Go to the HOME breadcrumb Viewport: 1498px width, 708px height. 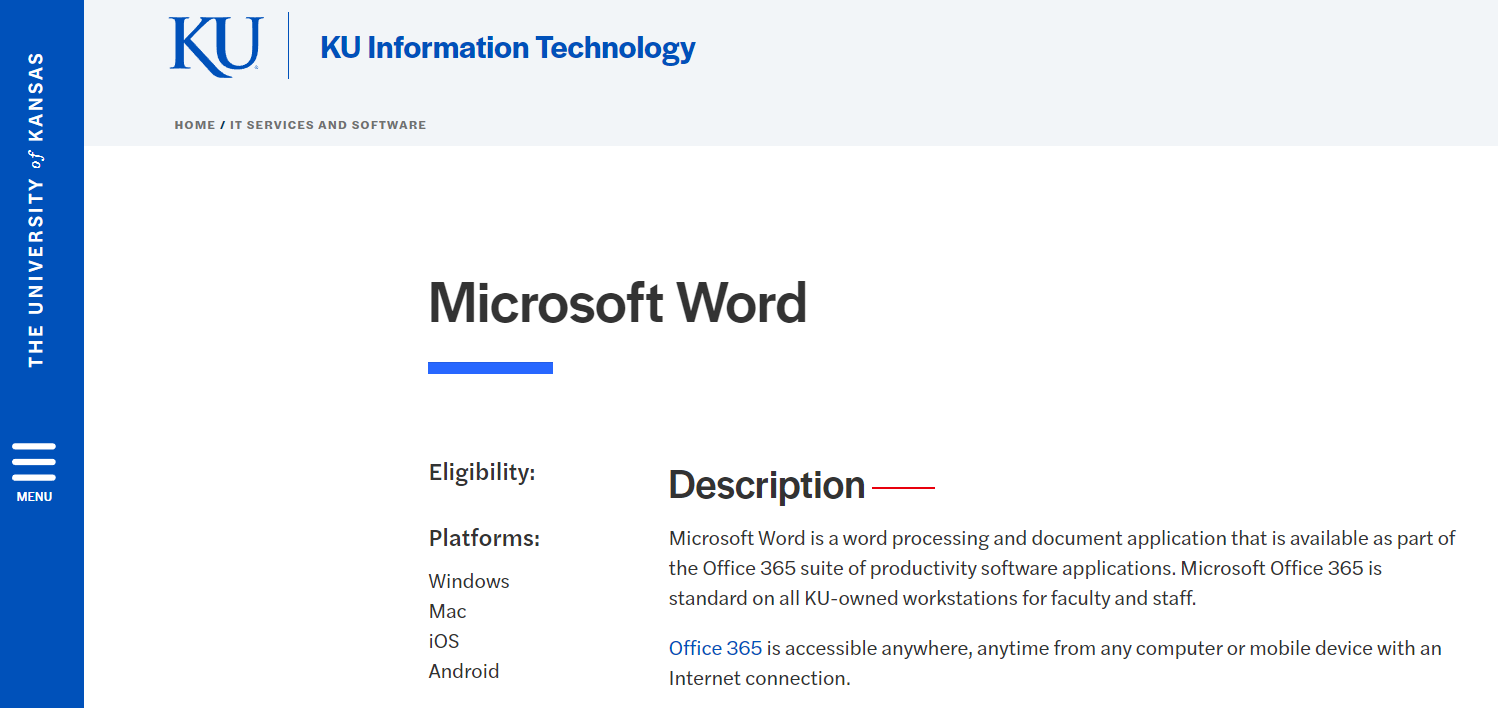pos(194,125)
